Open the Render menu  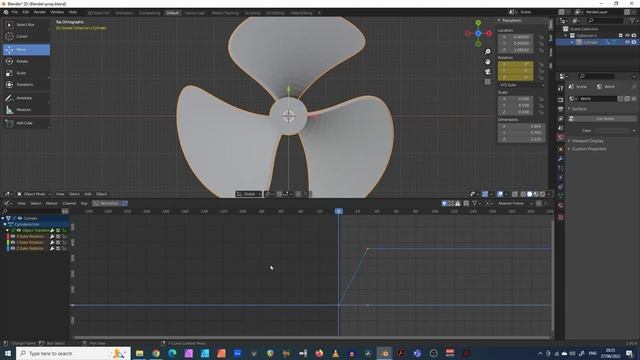pos(40,12)
